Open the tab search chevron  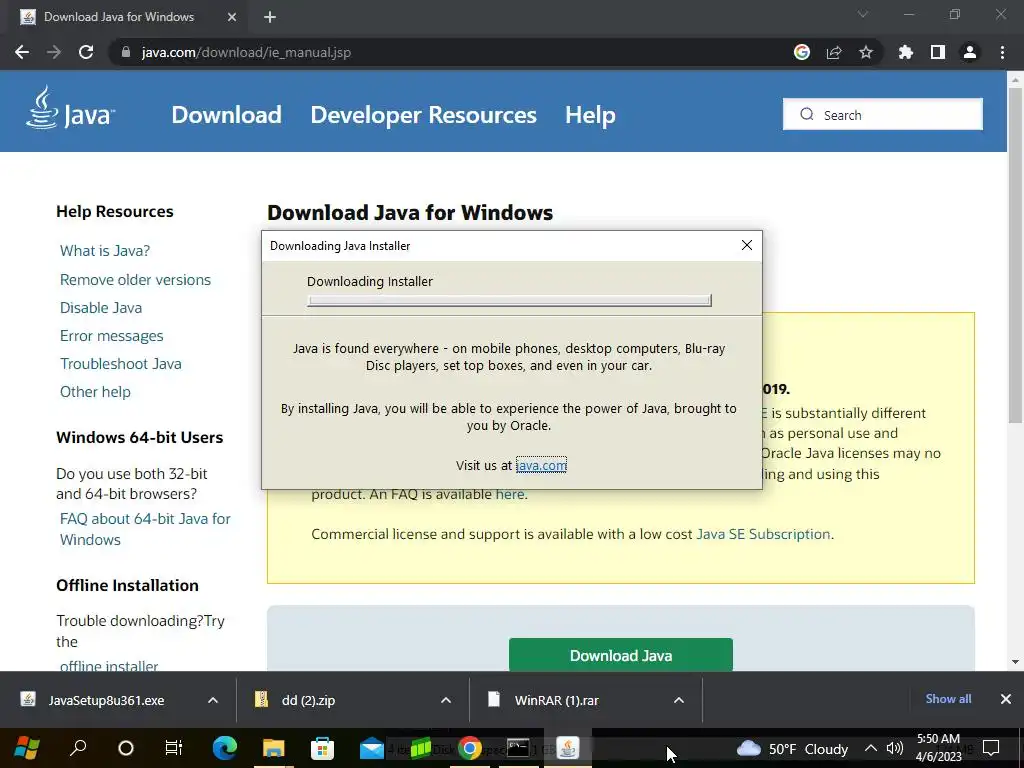pyautogui.click(x=863, y=14)
